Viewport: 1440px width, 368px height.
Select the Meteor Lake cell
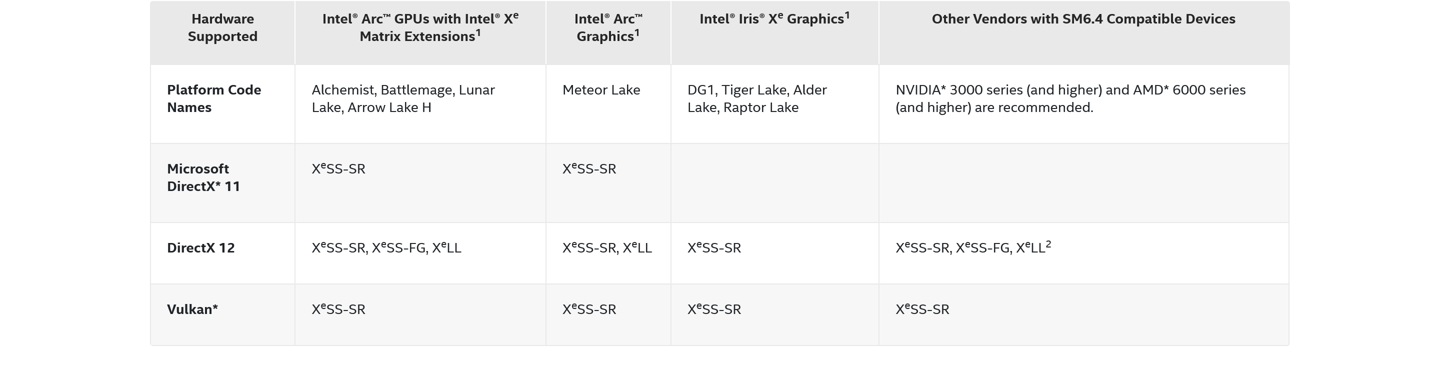(x=601, y=90)
